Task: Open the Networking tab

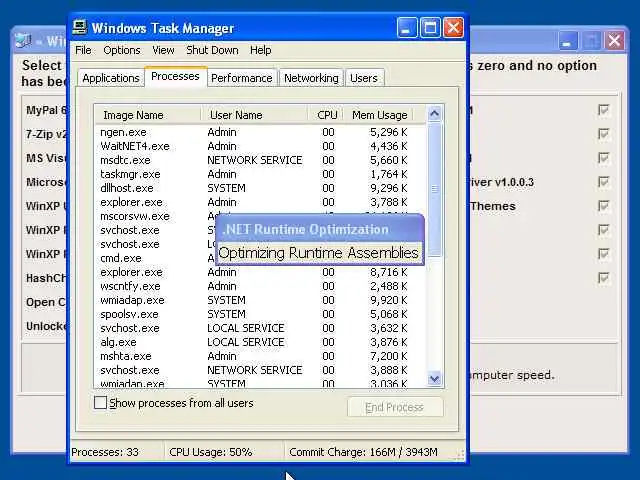Action: pos(311,78)
